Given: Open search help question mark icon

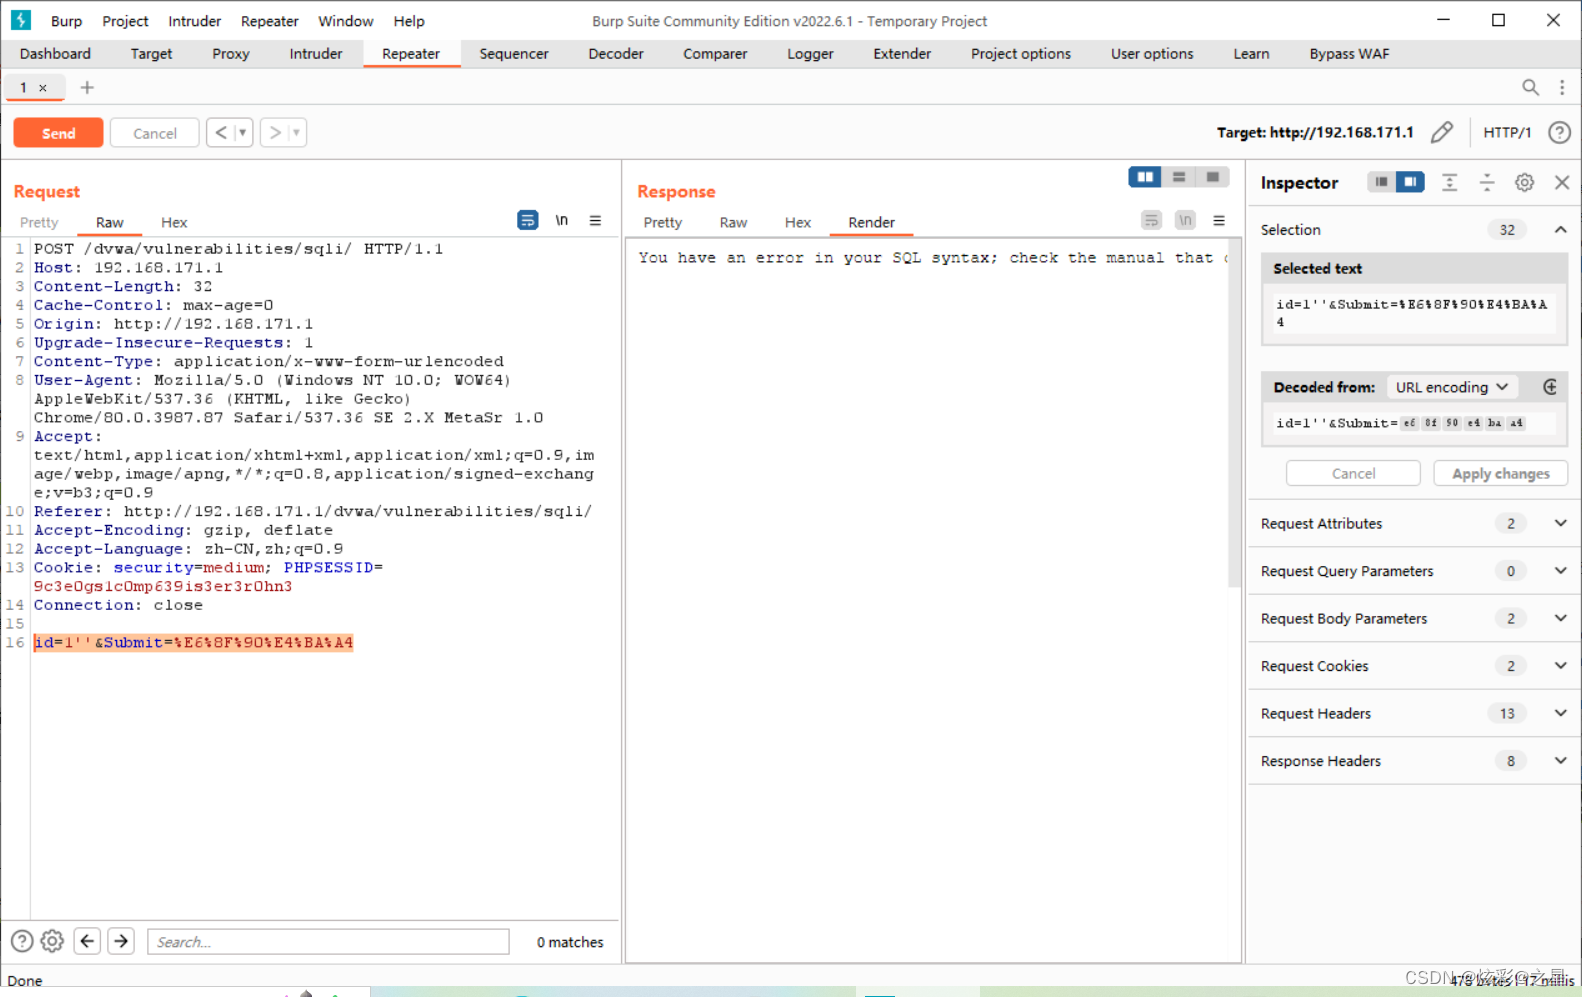Looking at the screenshot, I should point(22,941).
